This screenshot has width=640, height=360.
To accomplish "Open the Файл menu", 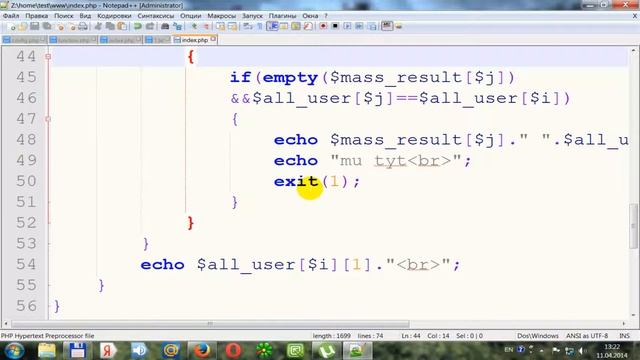I will [11, 16].
